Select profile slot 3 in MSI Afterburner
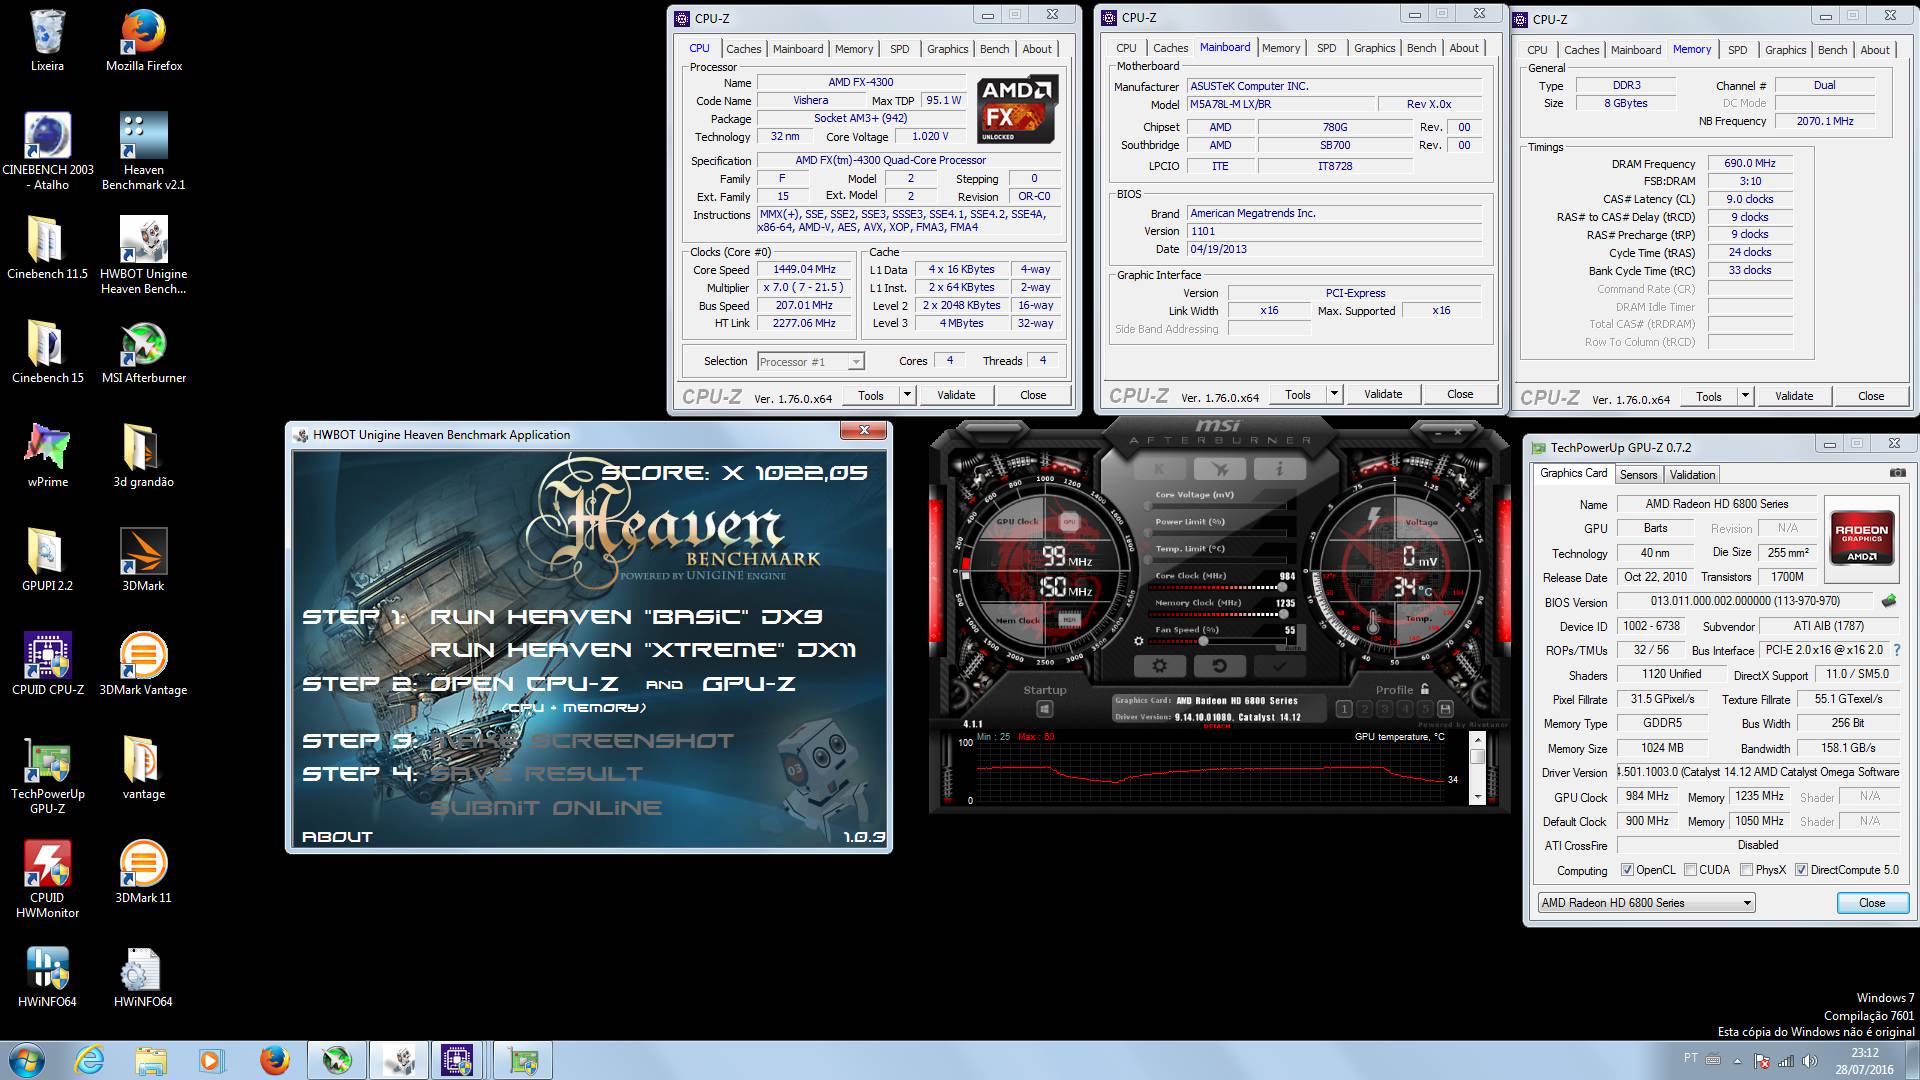 [x=1384, y=709]
